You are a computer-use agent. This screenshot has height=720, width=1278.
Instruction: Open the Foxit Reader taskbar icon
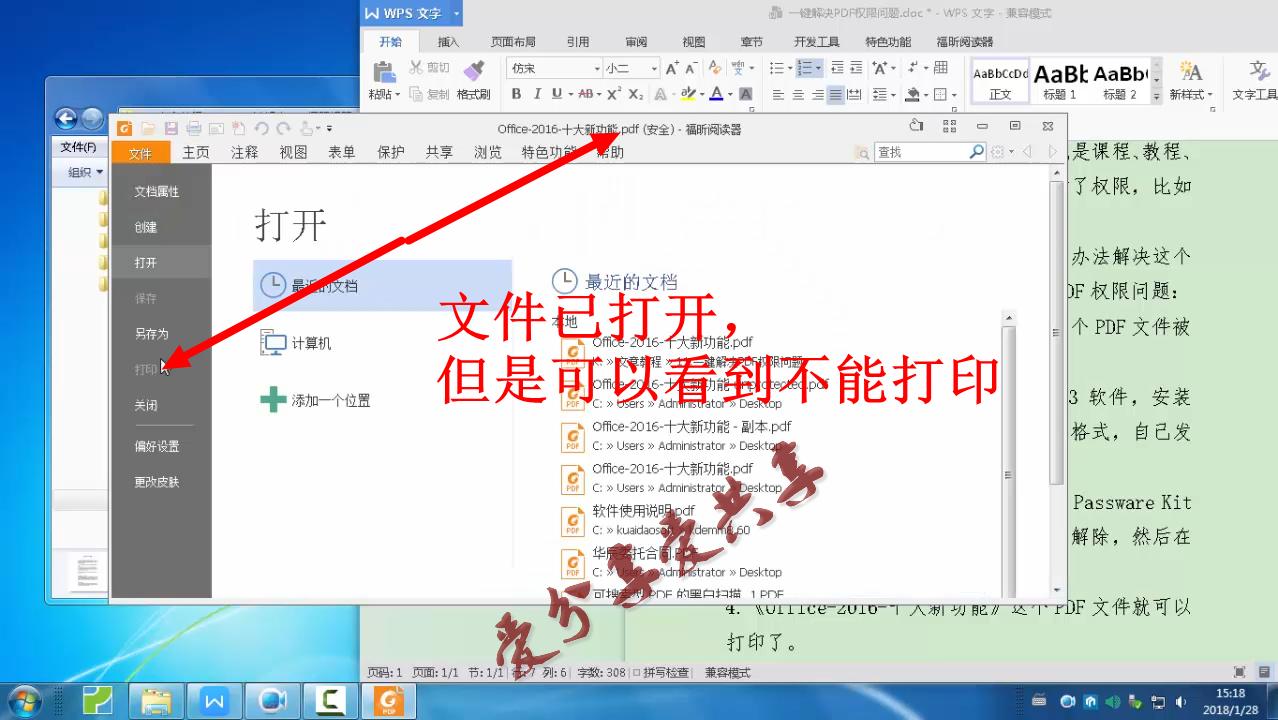[389, 700]
